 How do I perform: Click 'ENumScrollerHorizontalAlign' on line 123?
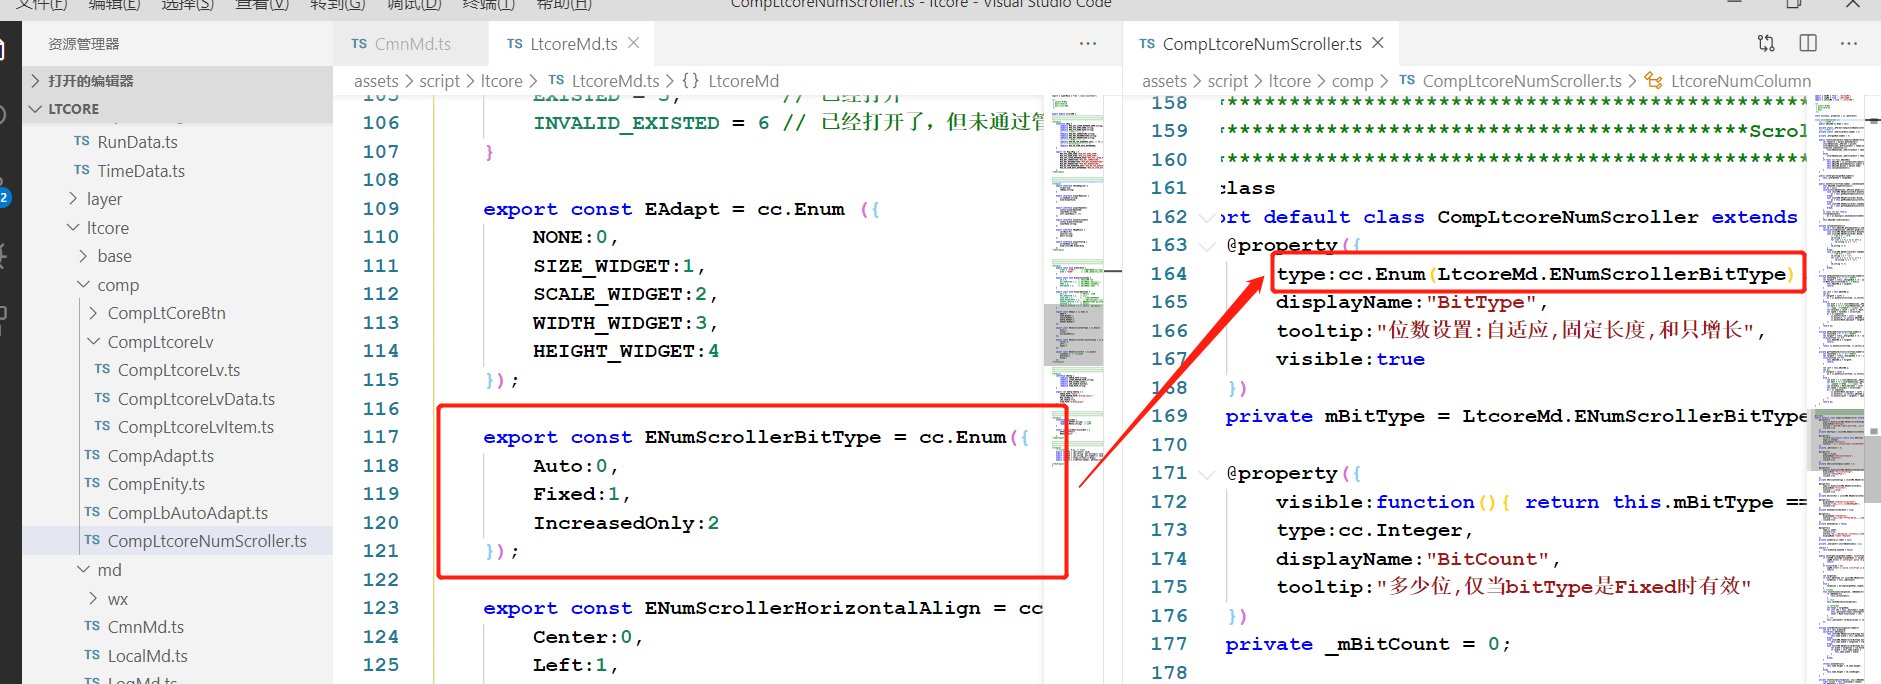812,608
